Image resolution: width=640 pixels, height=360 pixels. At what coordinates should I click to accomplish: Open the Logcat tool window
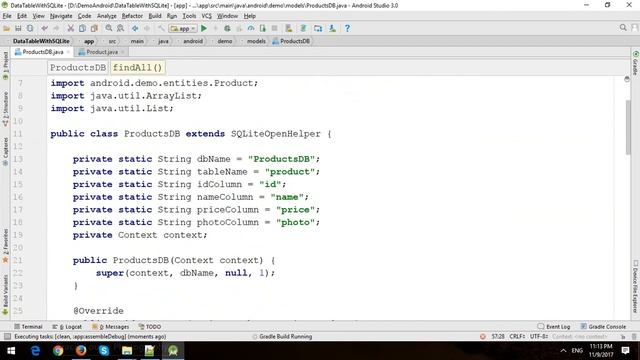(67, 327)
